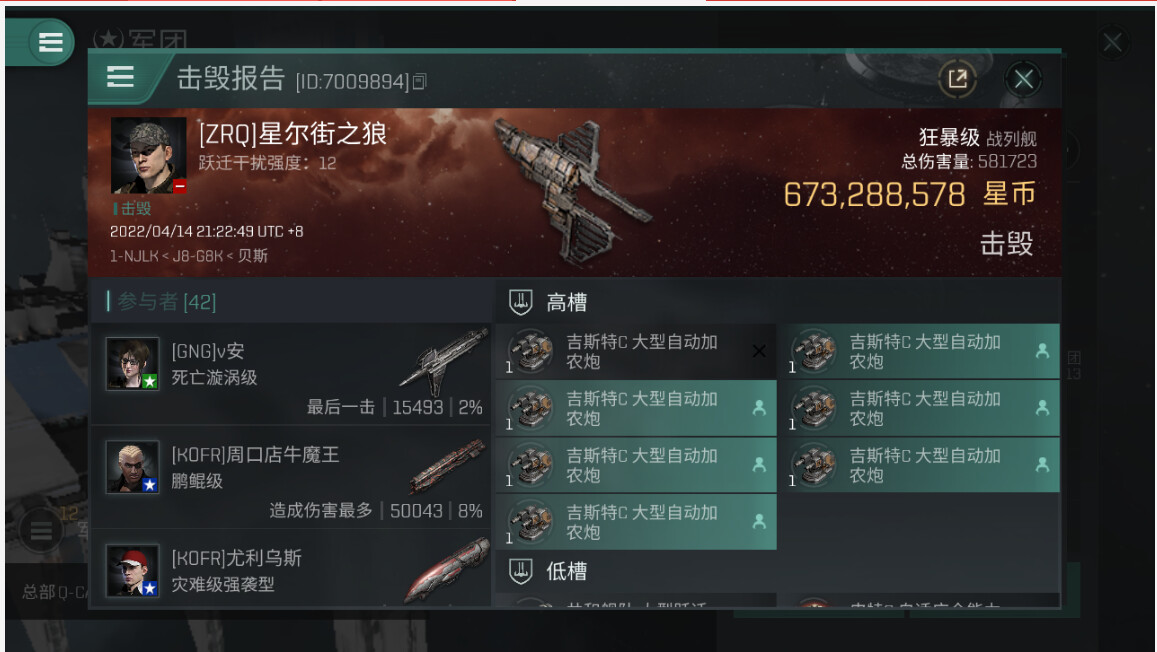The image size is (1157, 652).
Task: View victim portrait of 星尔街之狼
Action: pyautogui.click(x=148, y=156)
